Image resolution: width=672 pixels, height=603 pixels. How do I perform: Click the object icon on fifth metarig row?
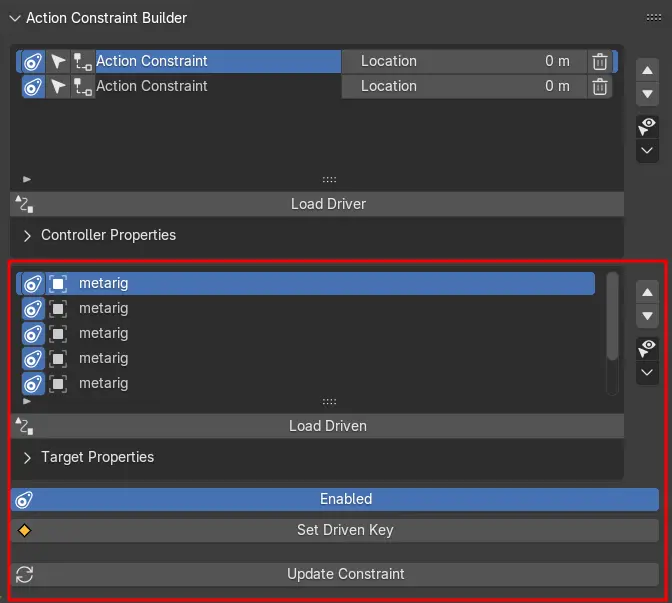tap(58, 383)
